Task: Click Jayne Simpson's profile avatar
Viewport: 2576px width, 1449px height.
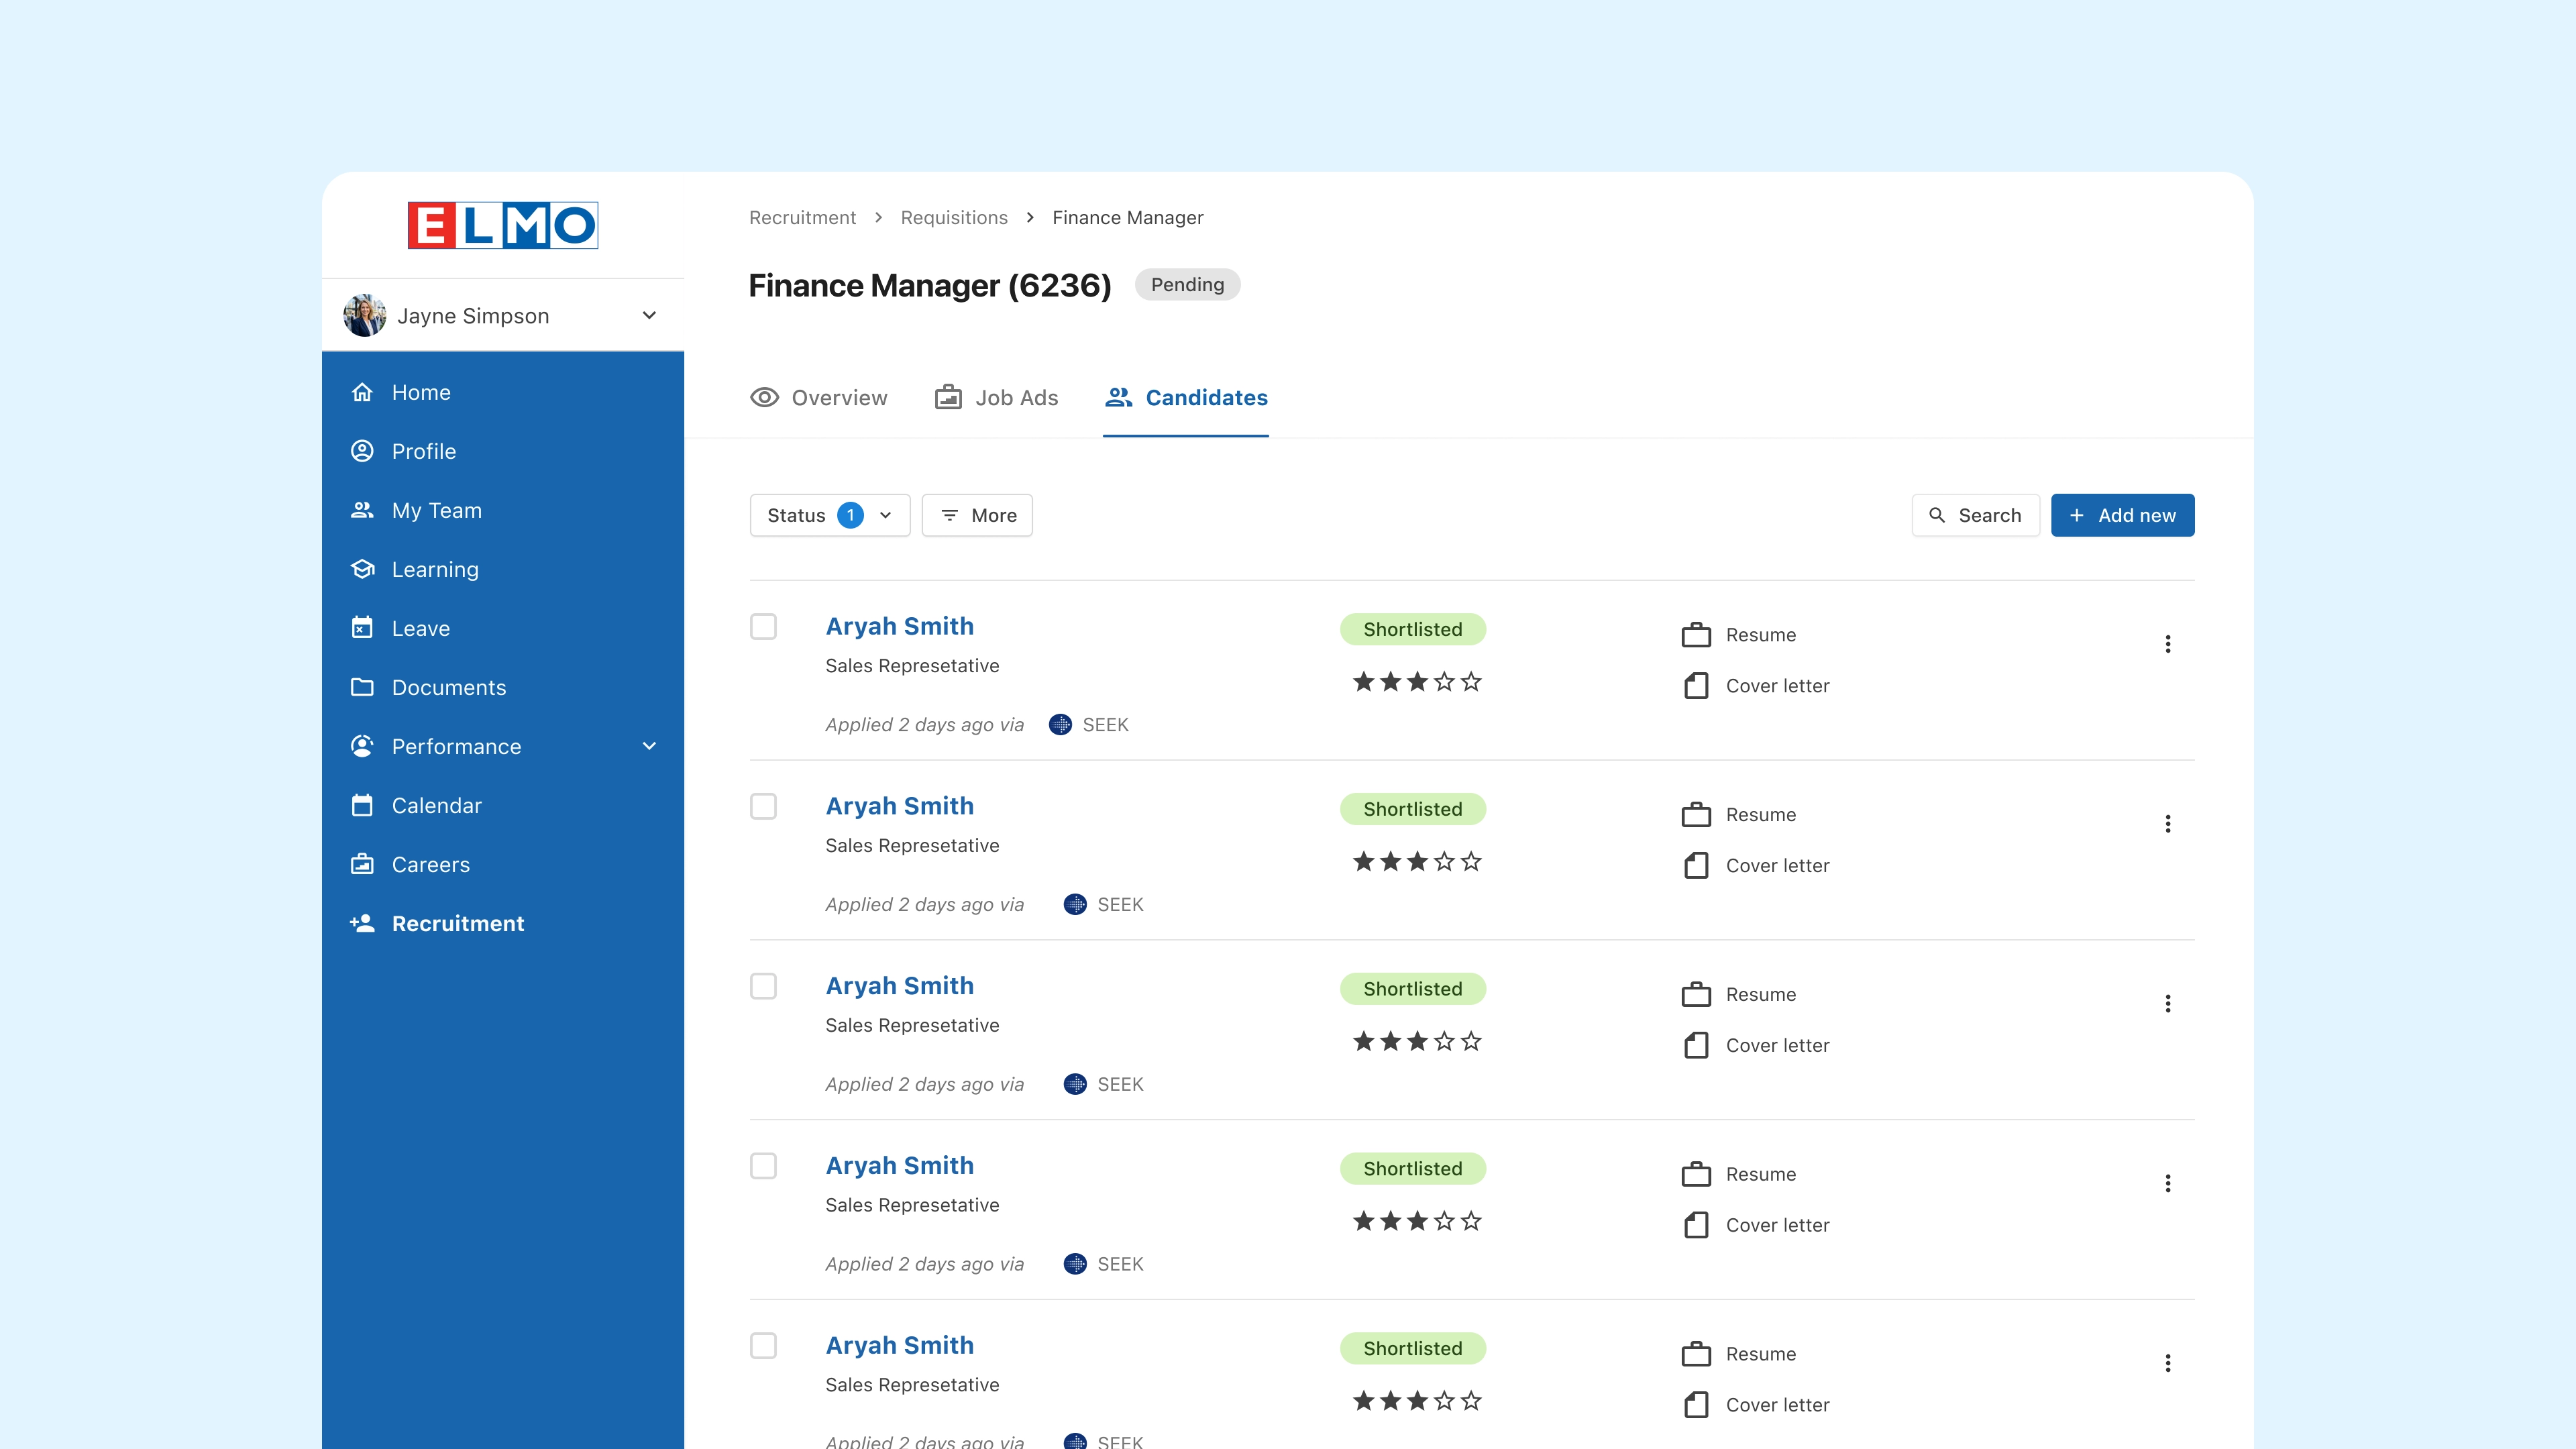Action: tap(365, 315)
